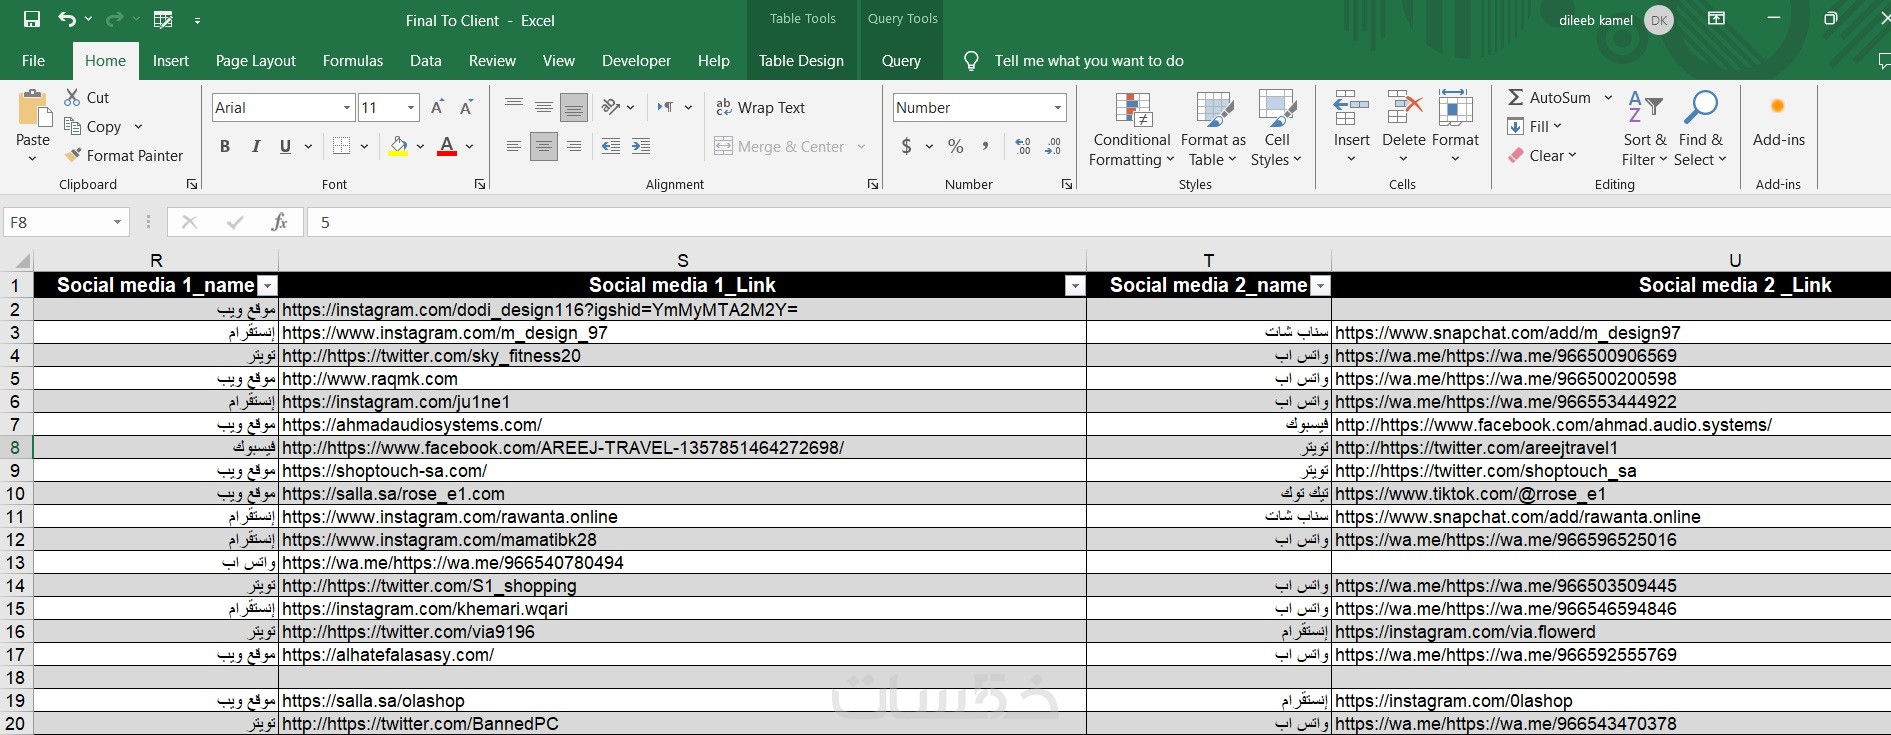This screenshot has height=735, width=1891.
Task: Apply the yellow Fill Color
Action: pyautogui.click(x=399, y=146)
